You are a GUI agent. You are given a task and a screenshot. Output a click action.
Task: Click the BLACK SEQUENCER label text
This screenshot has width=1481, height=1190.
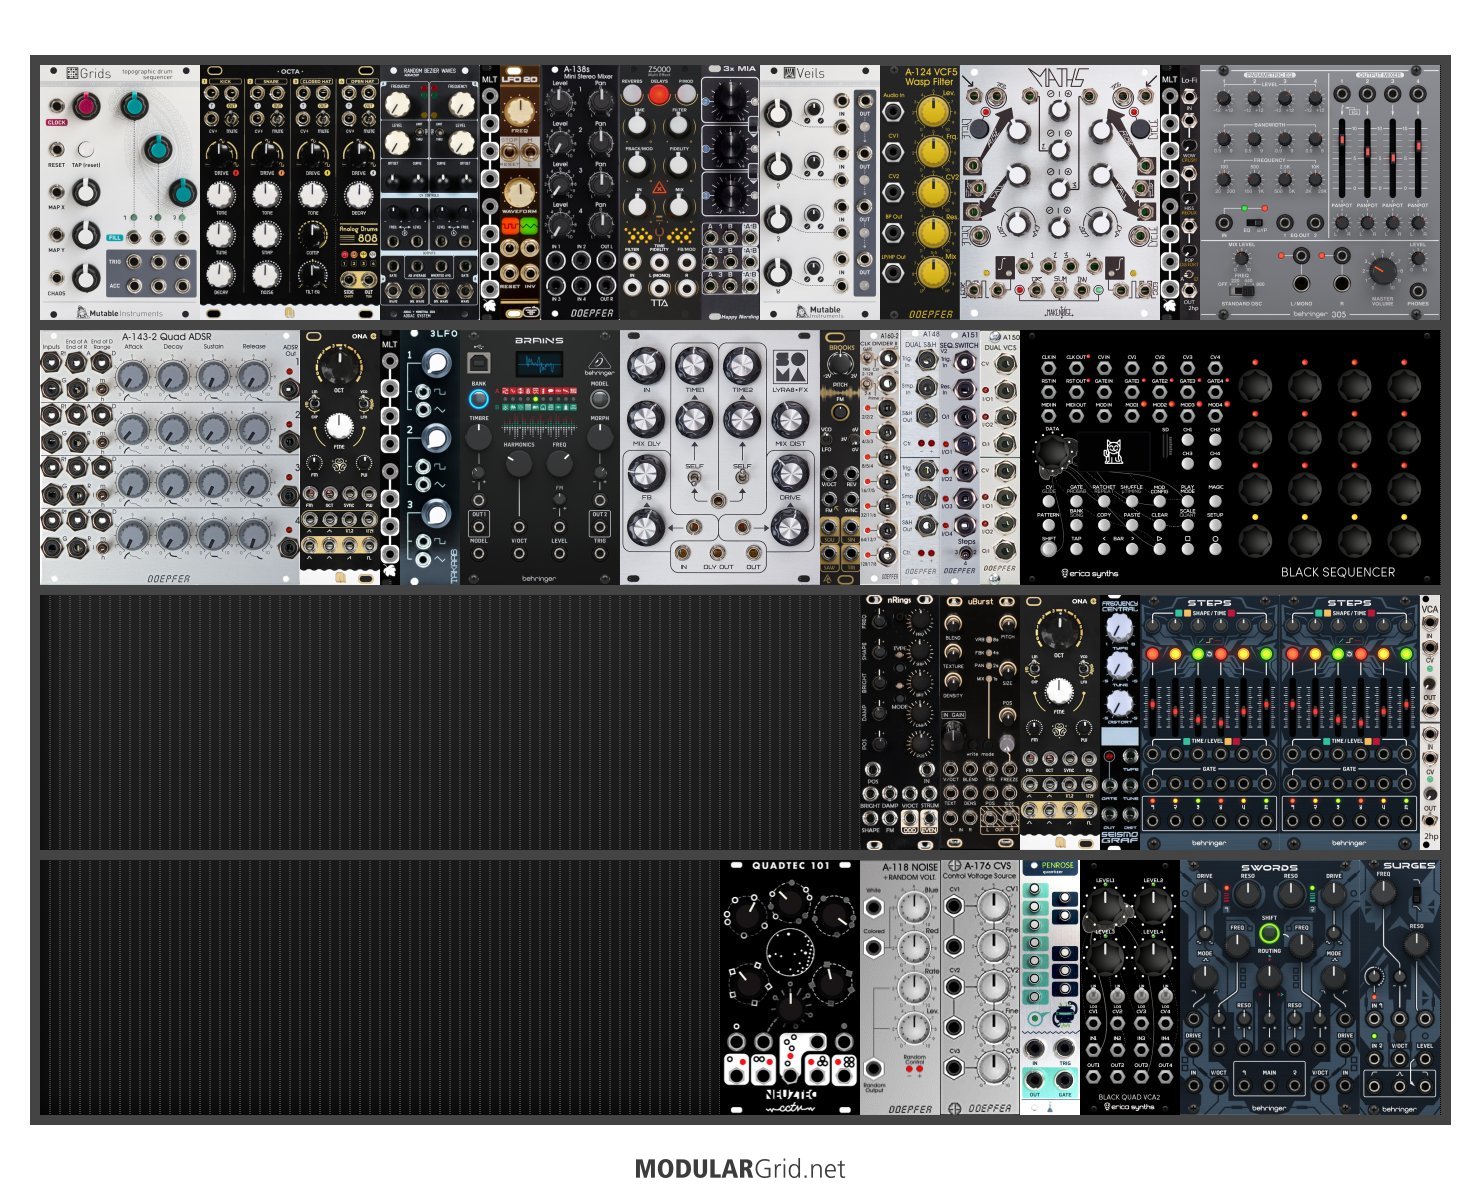point(1338,572)
